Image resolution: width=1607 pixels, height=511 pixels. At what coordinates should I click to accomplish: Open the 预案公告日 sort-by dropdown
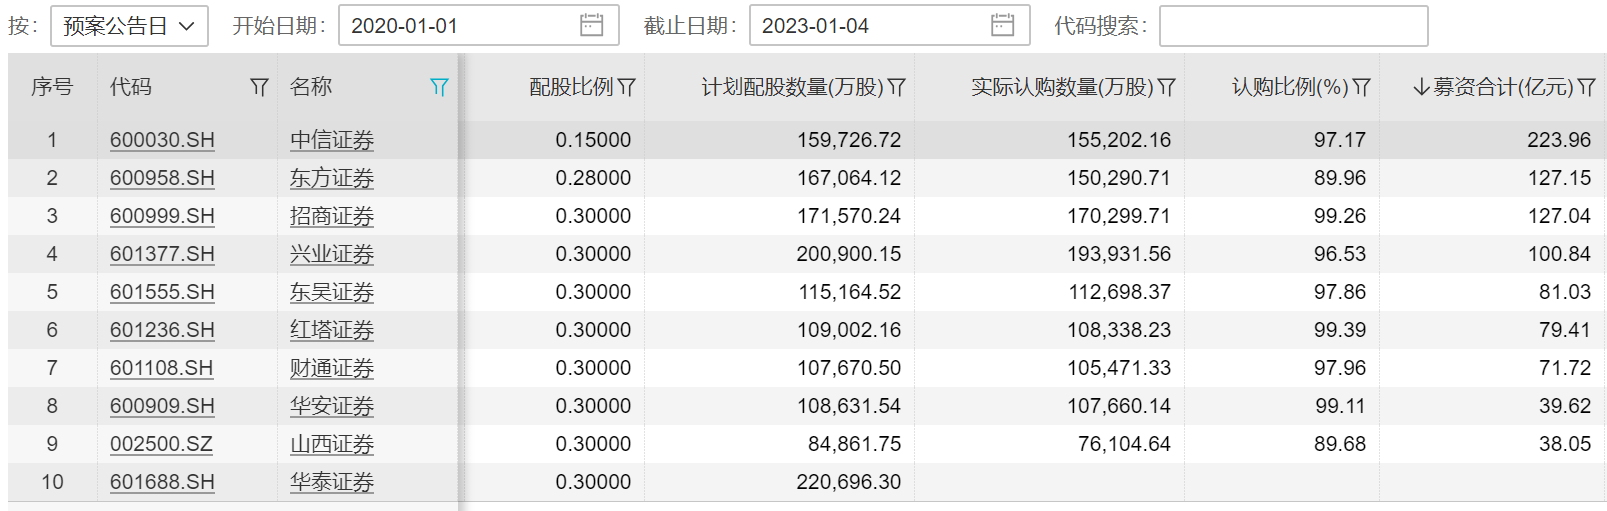129,26
